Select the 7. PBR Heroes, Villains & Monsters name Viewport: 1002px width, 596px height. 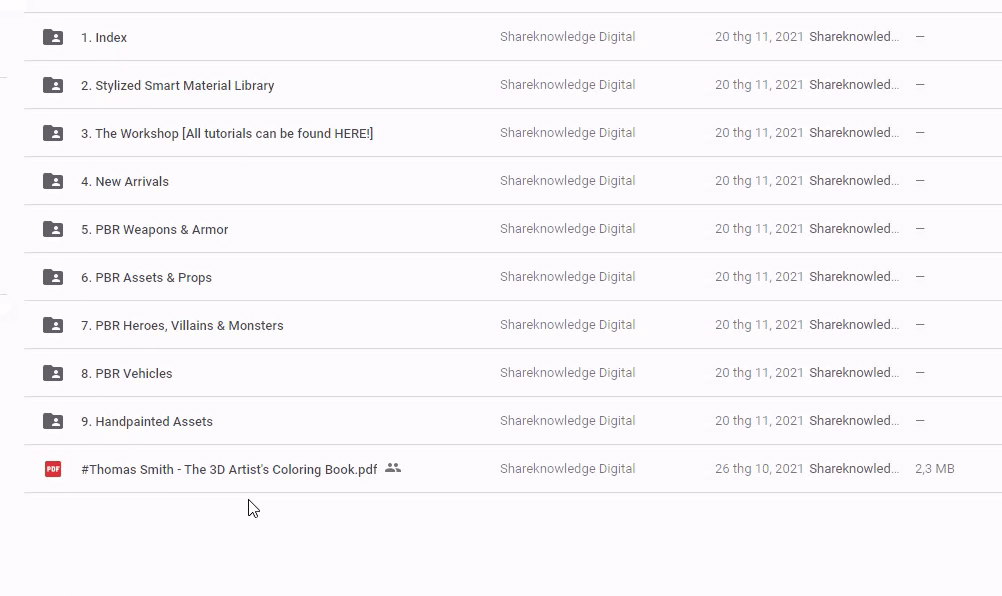pos(182,326)
